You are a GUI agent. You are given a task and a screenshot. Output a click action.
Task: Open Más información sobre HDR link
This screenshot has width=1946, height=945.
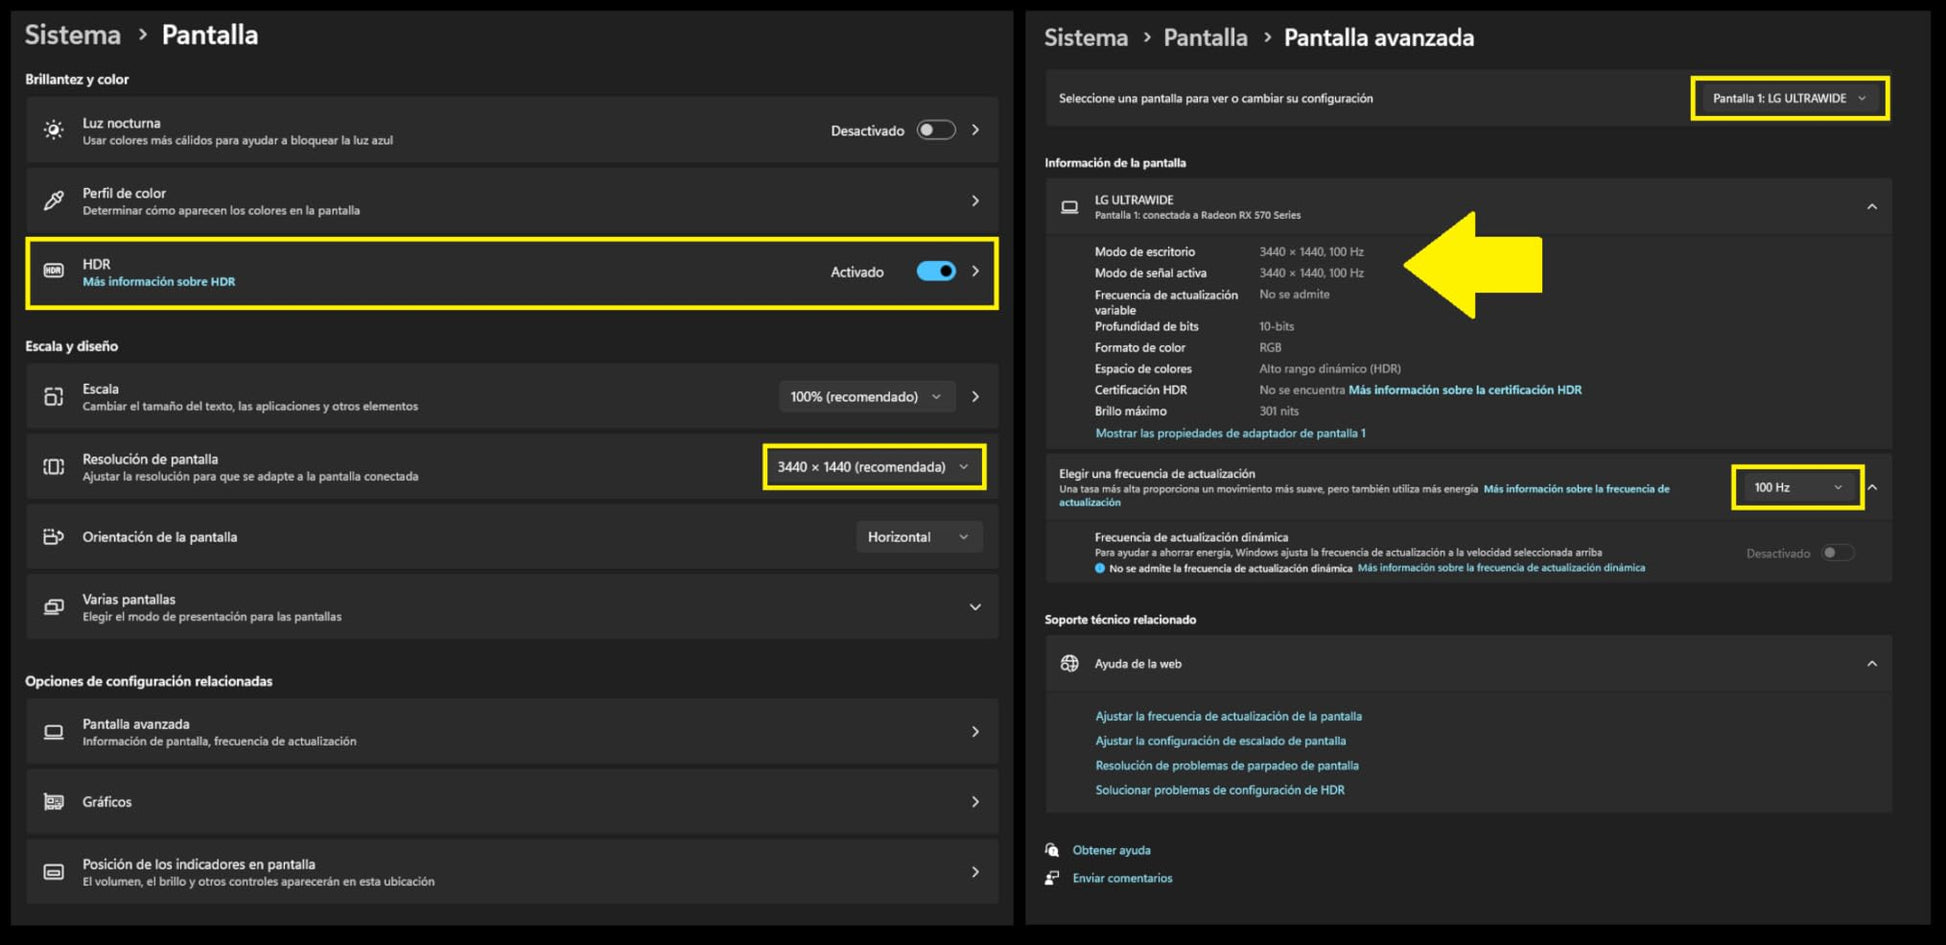click(159, 282)
